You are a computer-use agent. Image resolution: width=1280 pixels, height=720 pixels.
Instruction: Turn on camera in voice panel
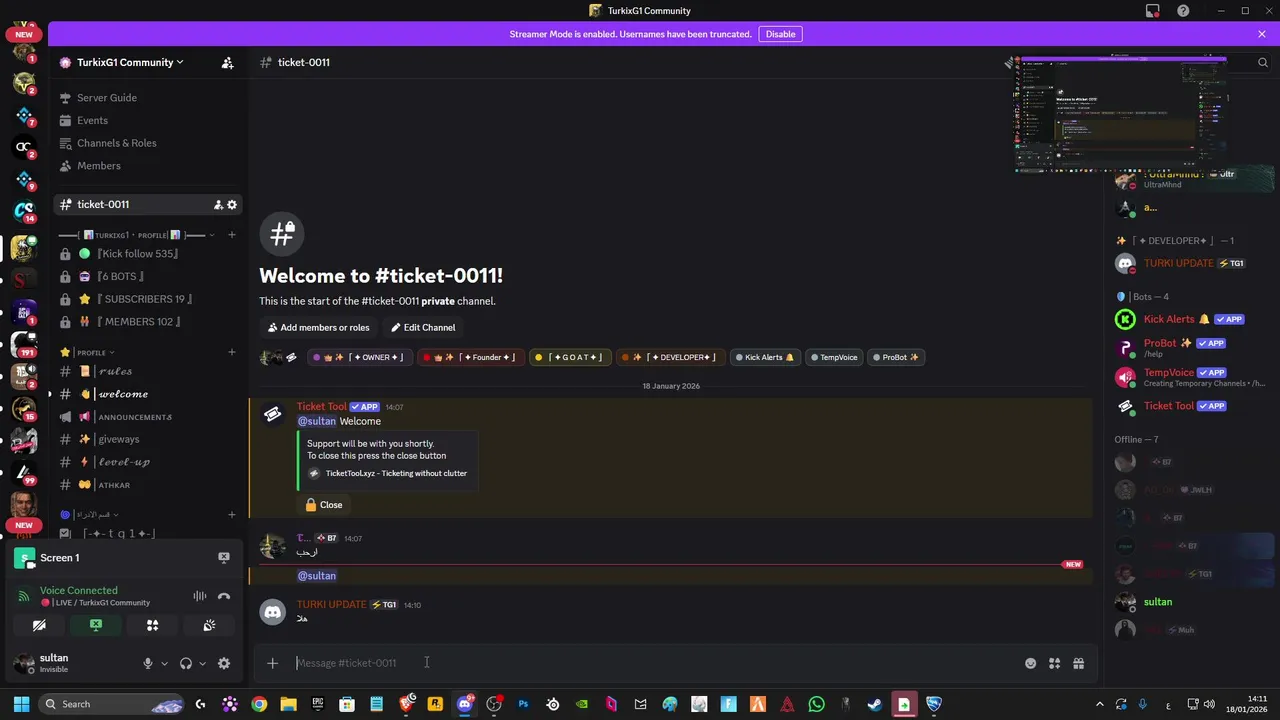[39, 625]
